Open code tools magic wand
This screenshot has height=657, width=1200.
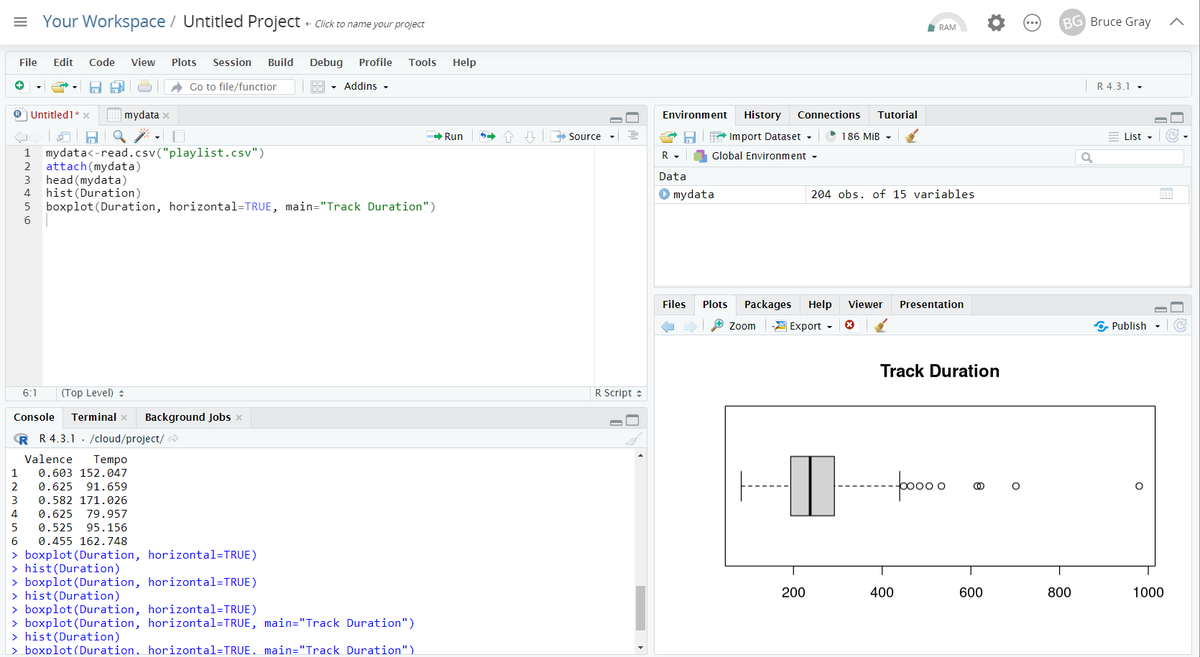143,136
